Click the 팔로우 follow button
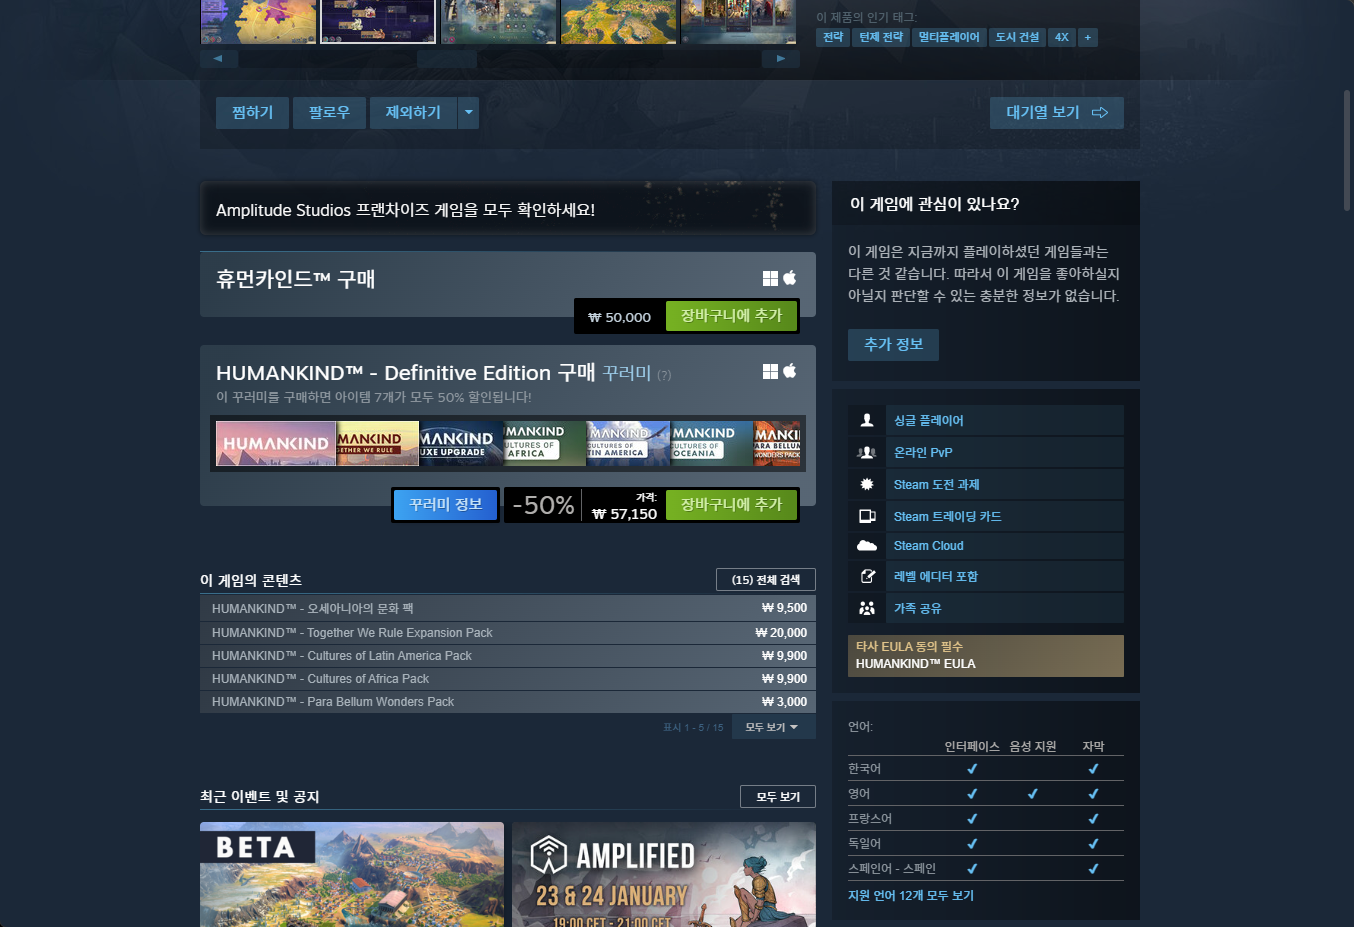Viewport: 1354px width, 927px height. pyautogui.click(x=329, y=113)
